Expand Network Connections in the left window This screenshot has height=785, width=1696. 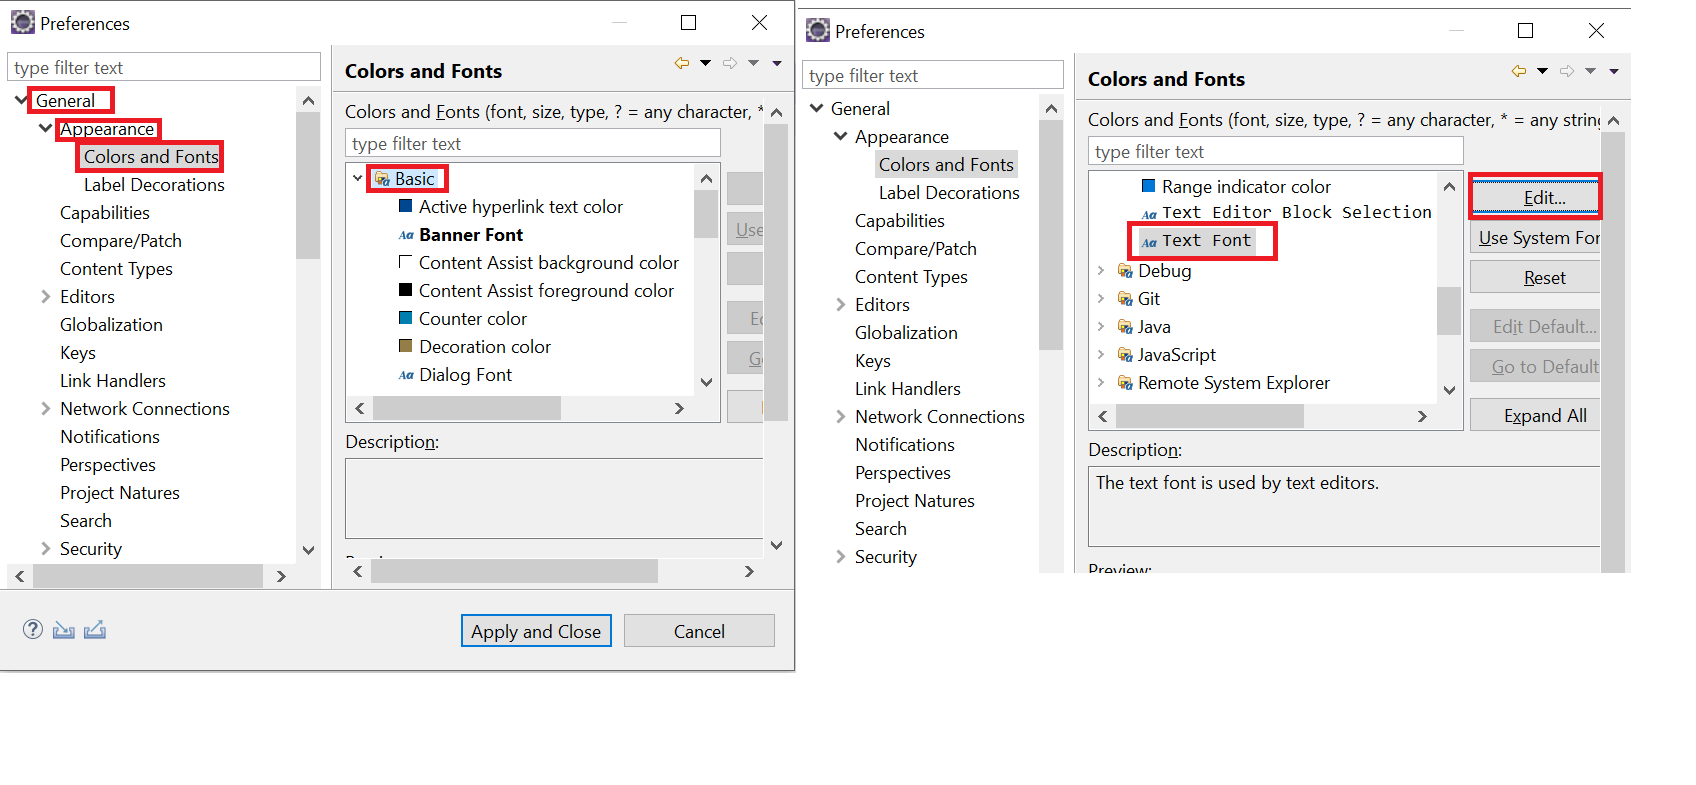45,409
